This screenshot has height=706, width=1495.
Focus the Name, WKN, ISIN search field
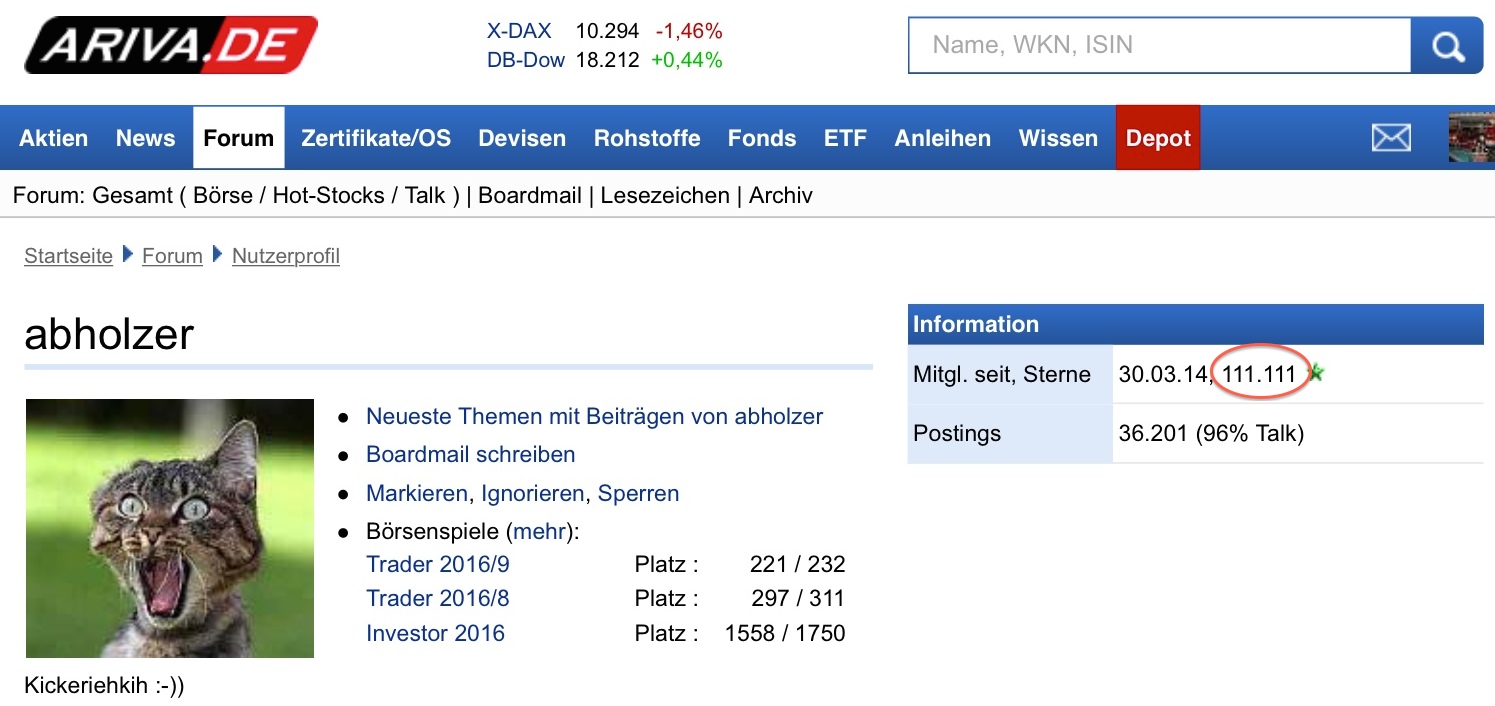click(x=1159, y=45)
